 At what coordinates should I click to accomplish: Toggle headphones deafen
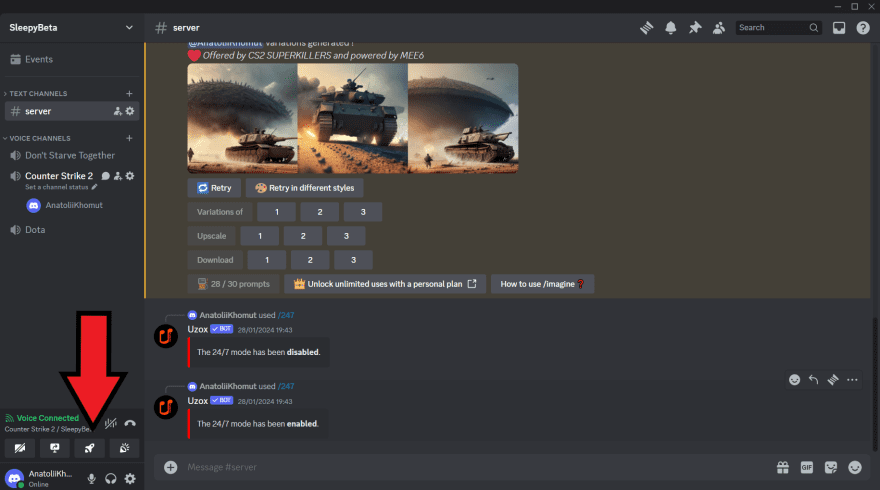(x=111, y=479)
